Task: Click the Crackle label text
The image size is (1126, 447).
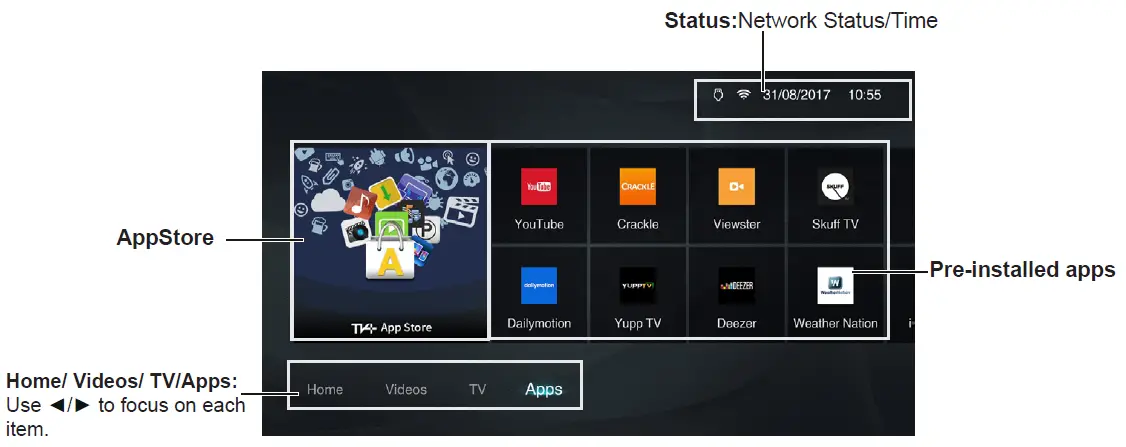Action: coord(638,224)
